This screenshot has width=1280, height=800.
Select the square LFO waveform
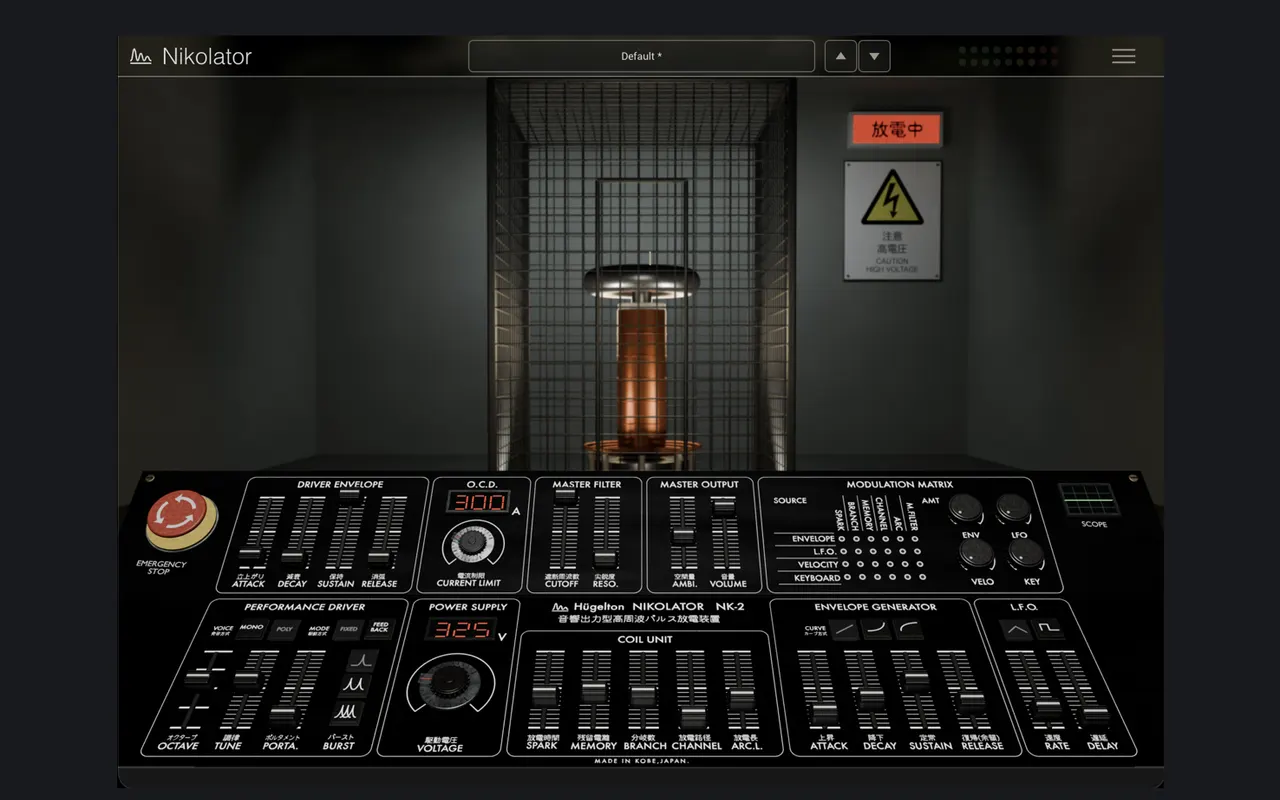1049,630
